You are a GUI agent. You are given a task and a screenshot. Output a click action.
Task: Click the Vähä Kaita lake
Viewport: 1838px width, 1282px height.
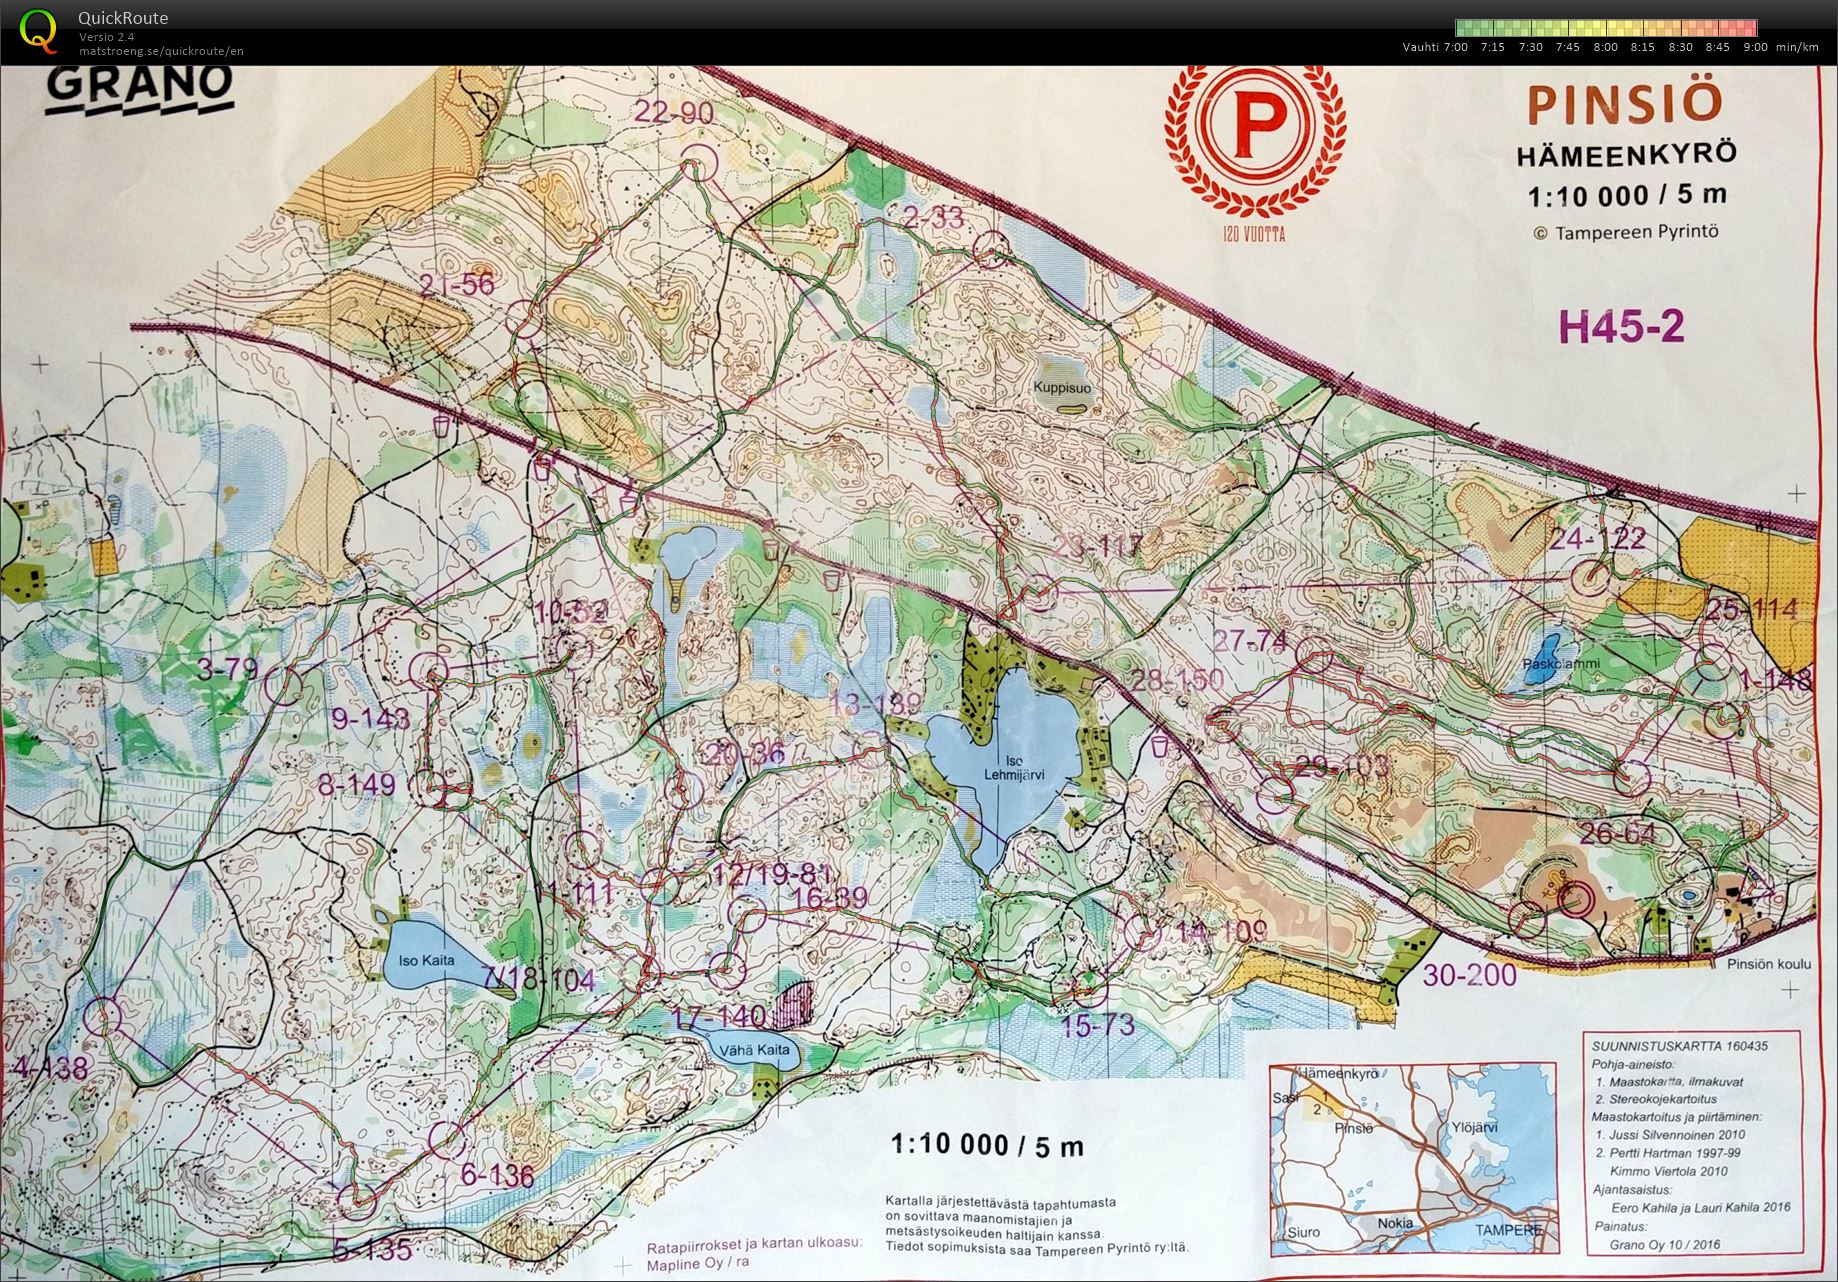click(x=759, y=1050)
